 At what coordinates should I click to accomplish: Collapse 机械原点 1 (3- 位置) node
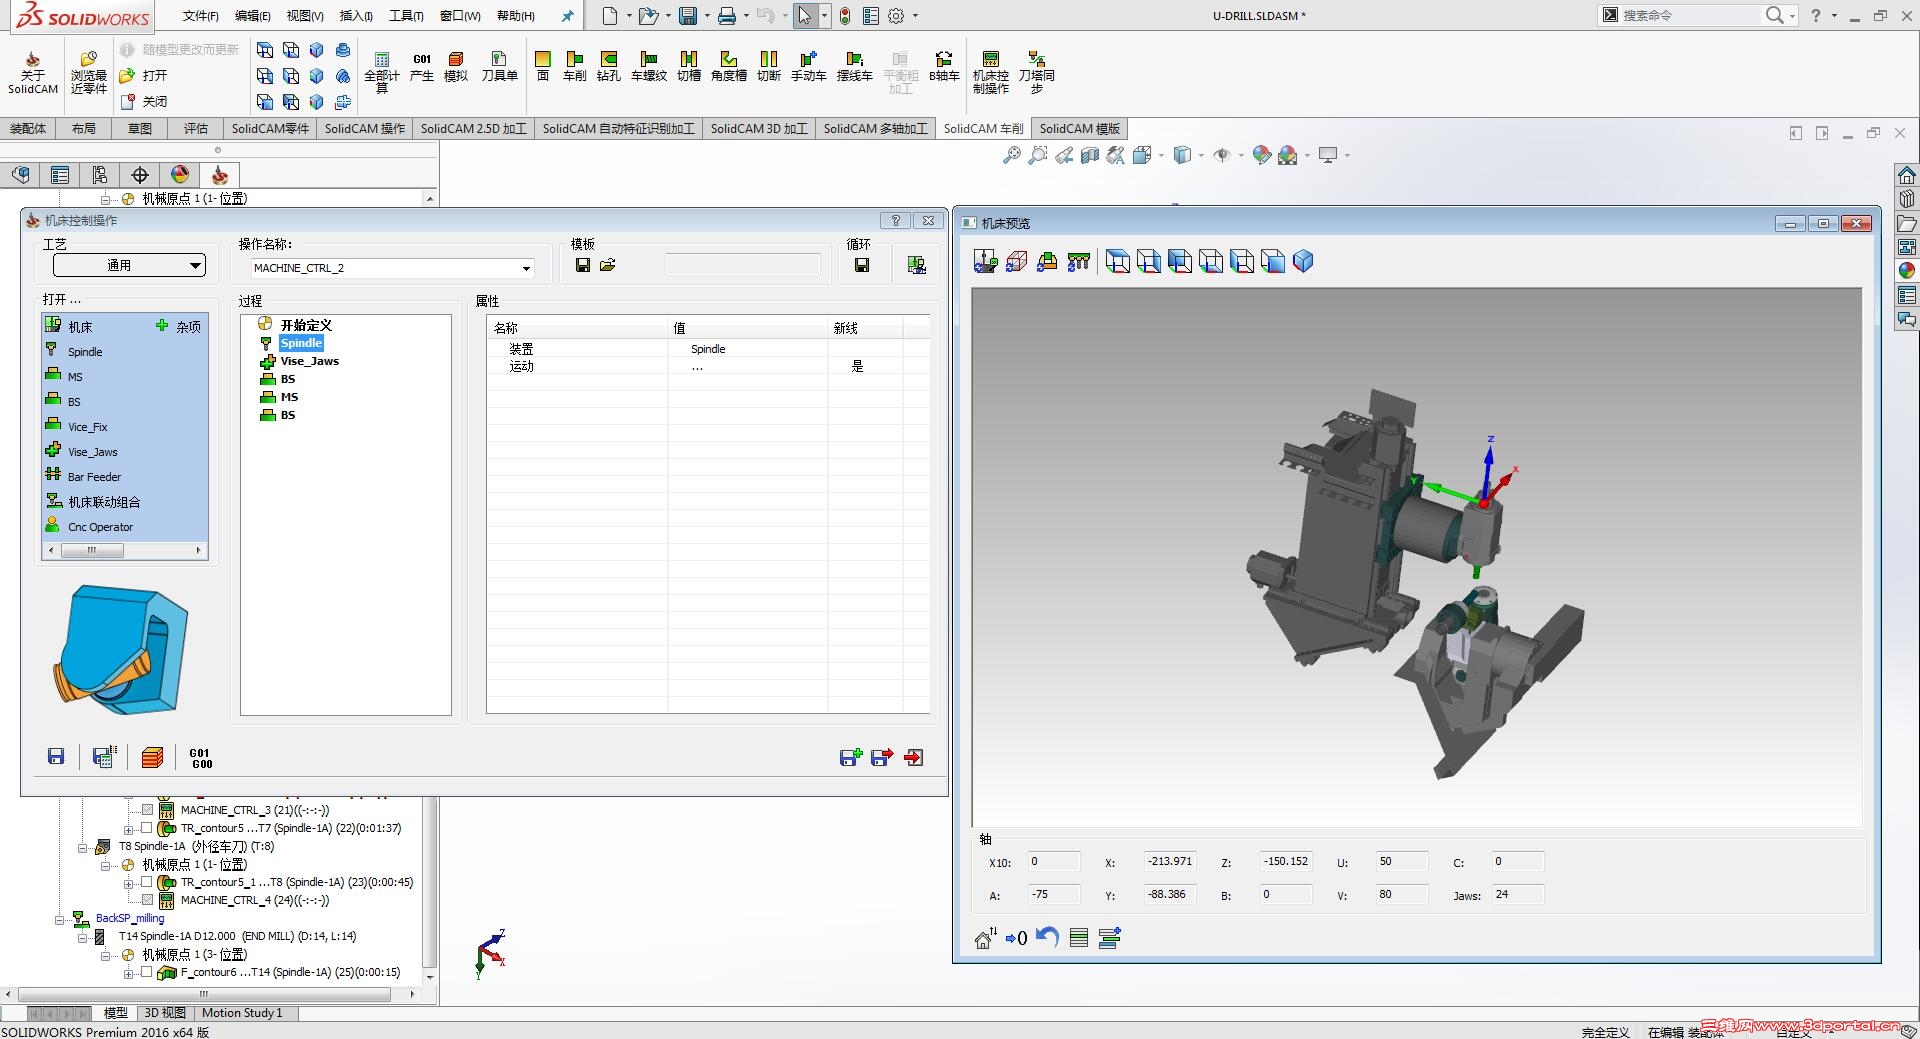(x=105, y=955)
